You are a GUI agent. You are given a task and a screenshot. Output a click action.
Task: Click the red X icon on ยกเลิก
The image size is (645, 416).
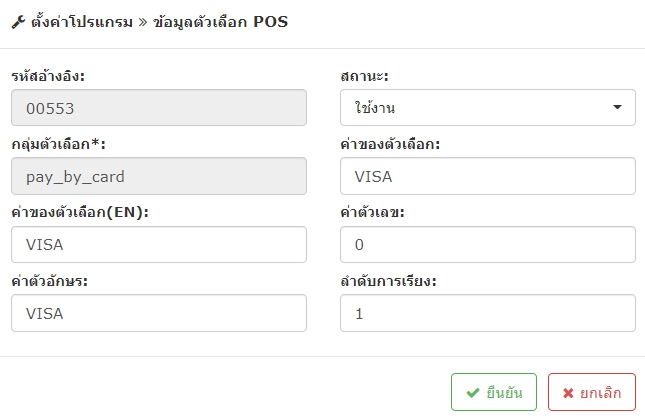click(x=568, y=393)
